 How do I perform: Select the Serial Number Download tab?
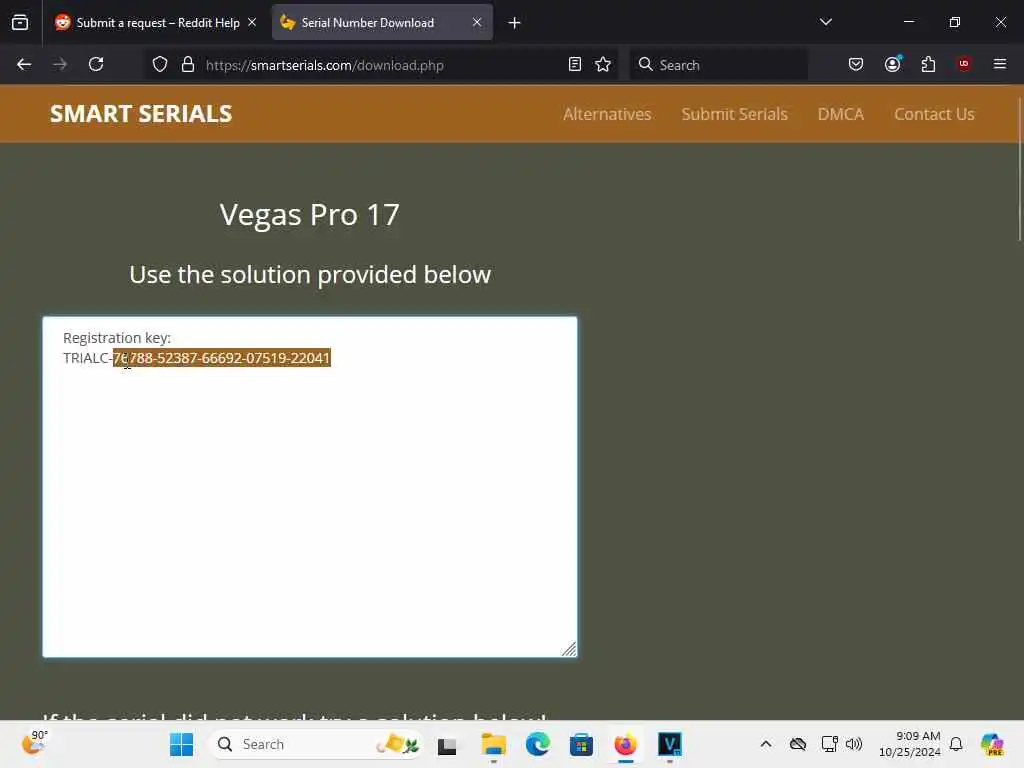(382, 22)
